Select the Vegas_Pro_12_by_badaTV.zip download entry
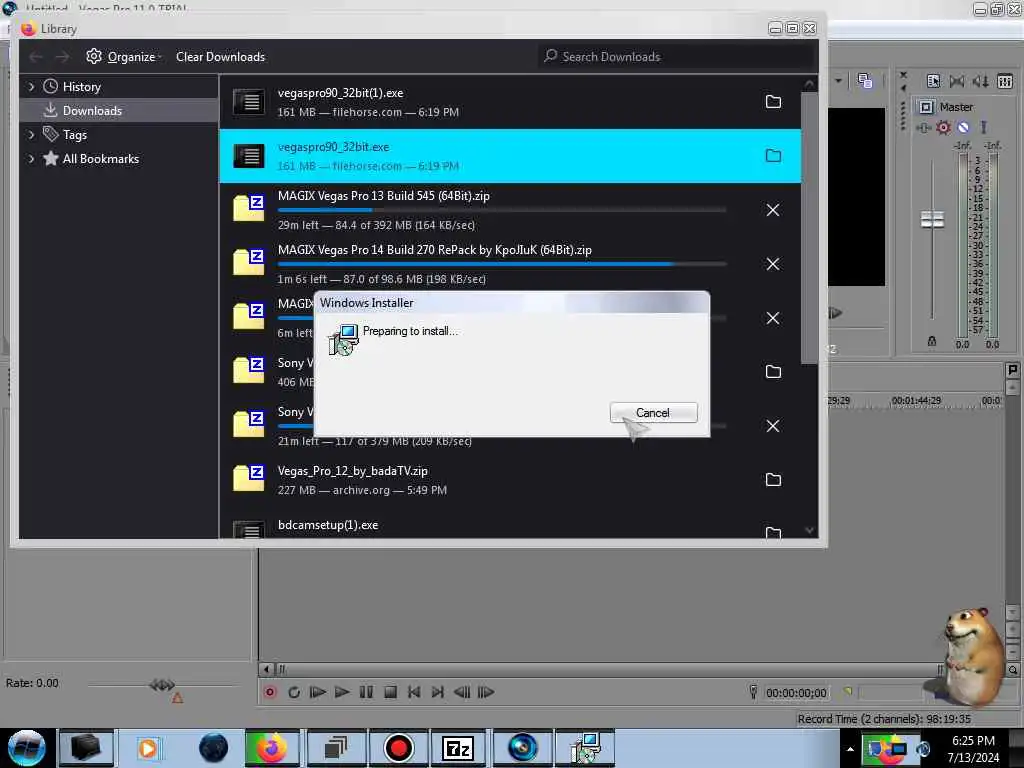 pyautogui.click(x=510, y=480)
